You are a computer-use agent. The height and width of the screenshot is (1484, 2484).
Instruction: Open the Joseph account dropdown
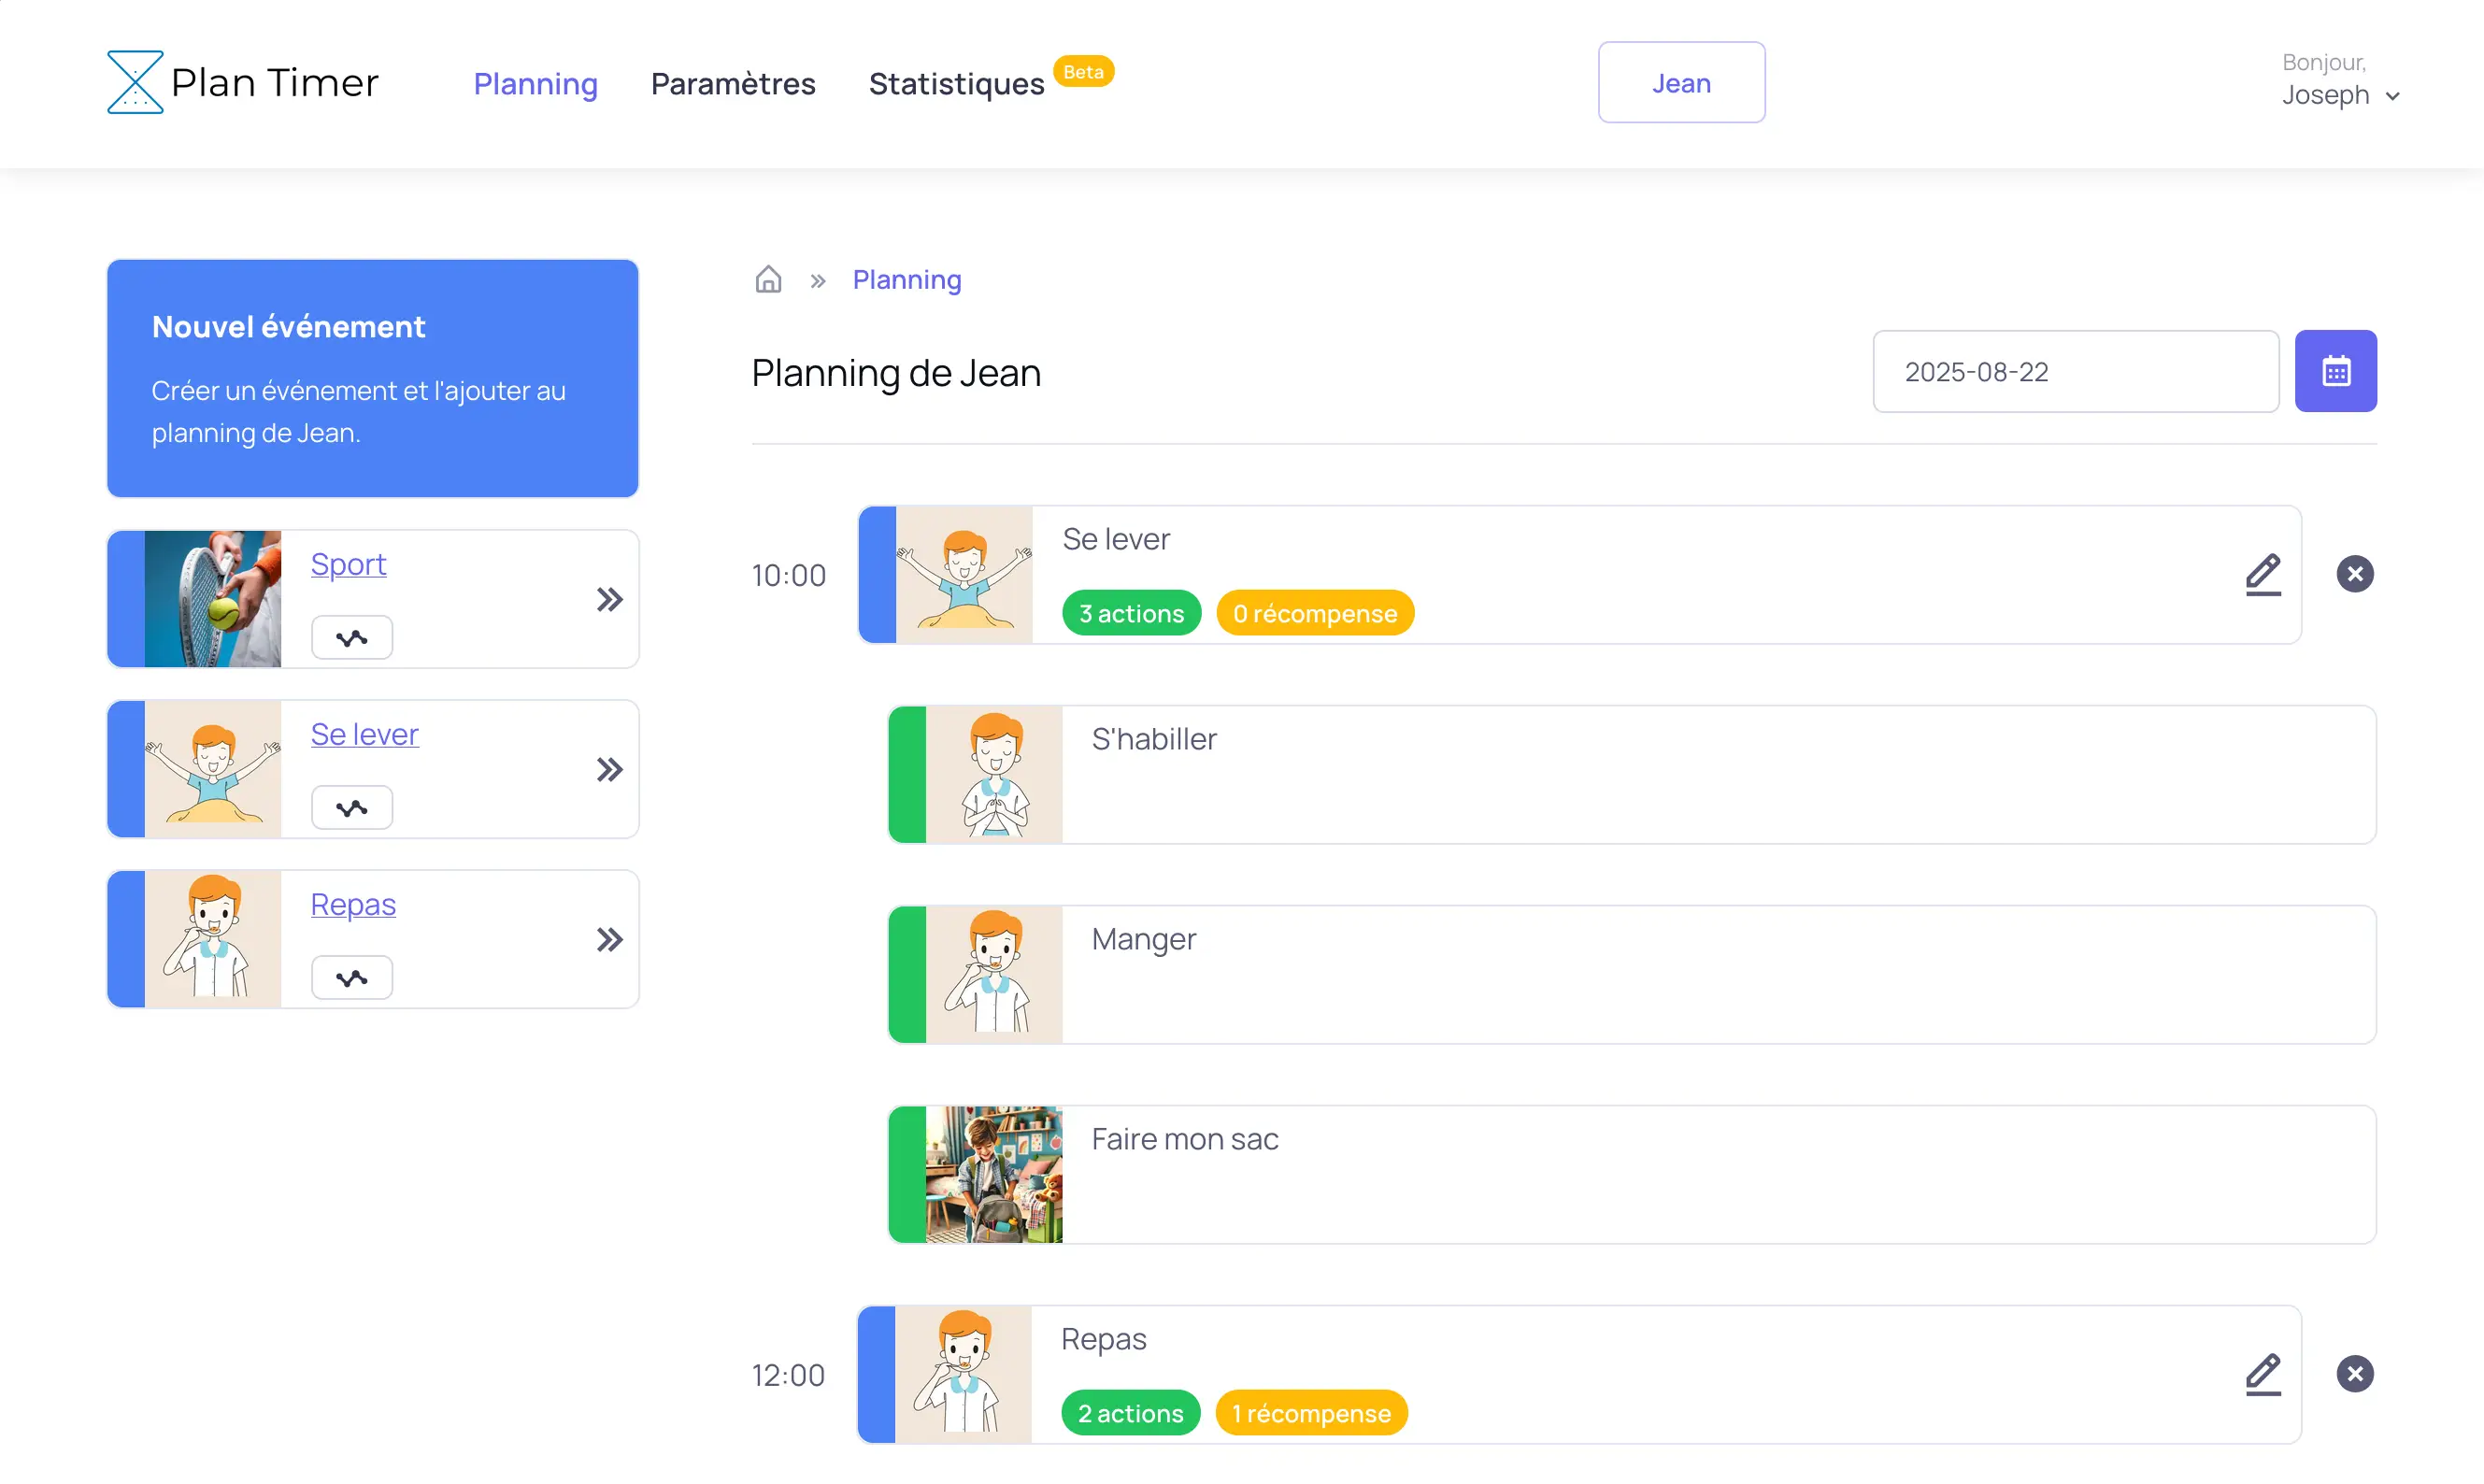click(x=2341, y=95)
